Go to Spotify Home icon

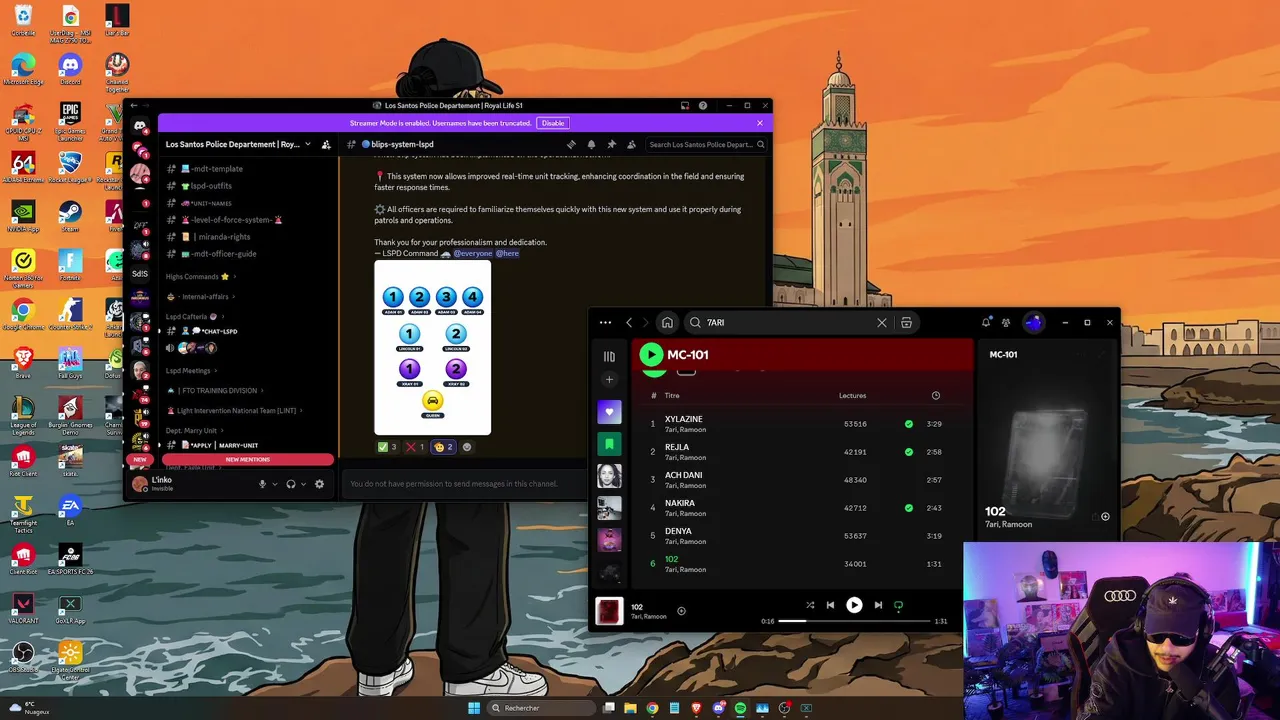click(x=667, y=322)
